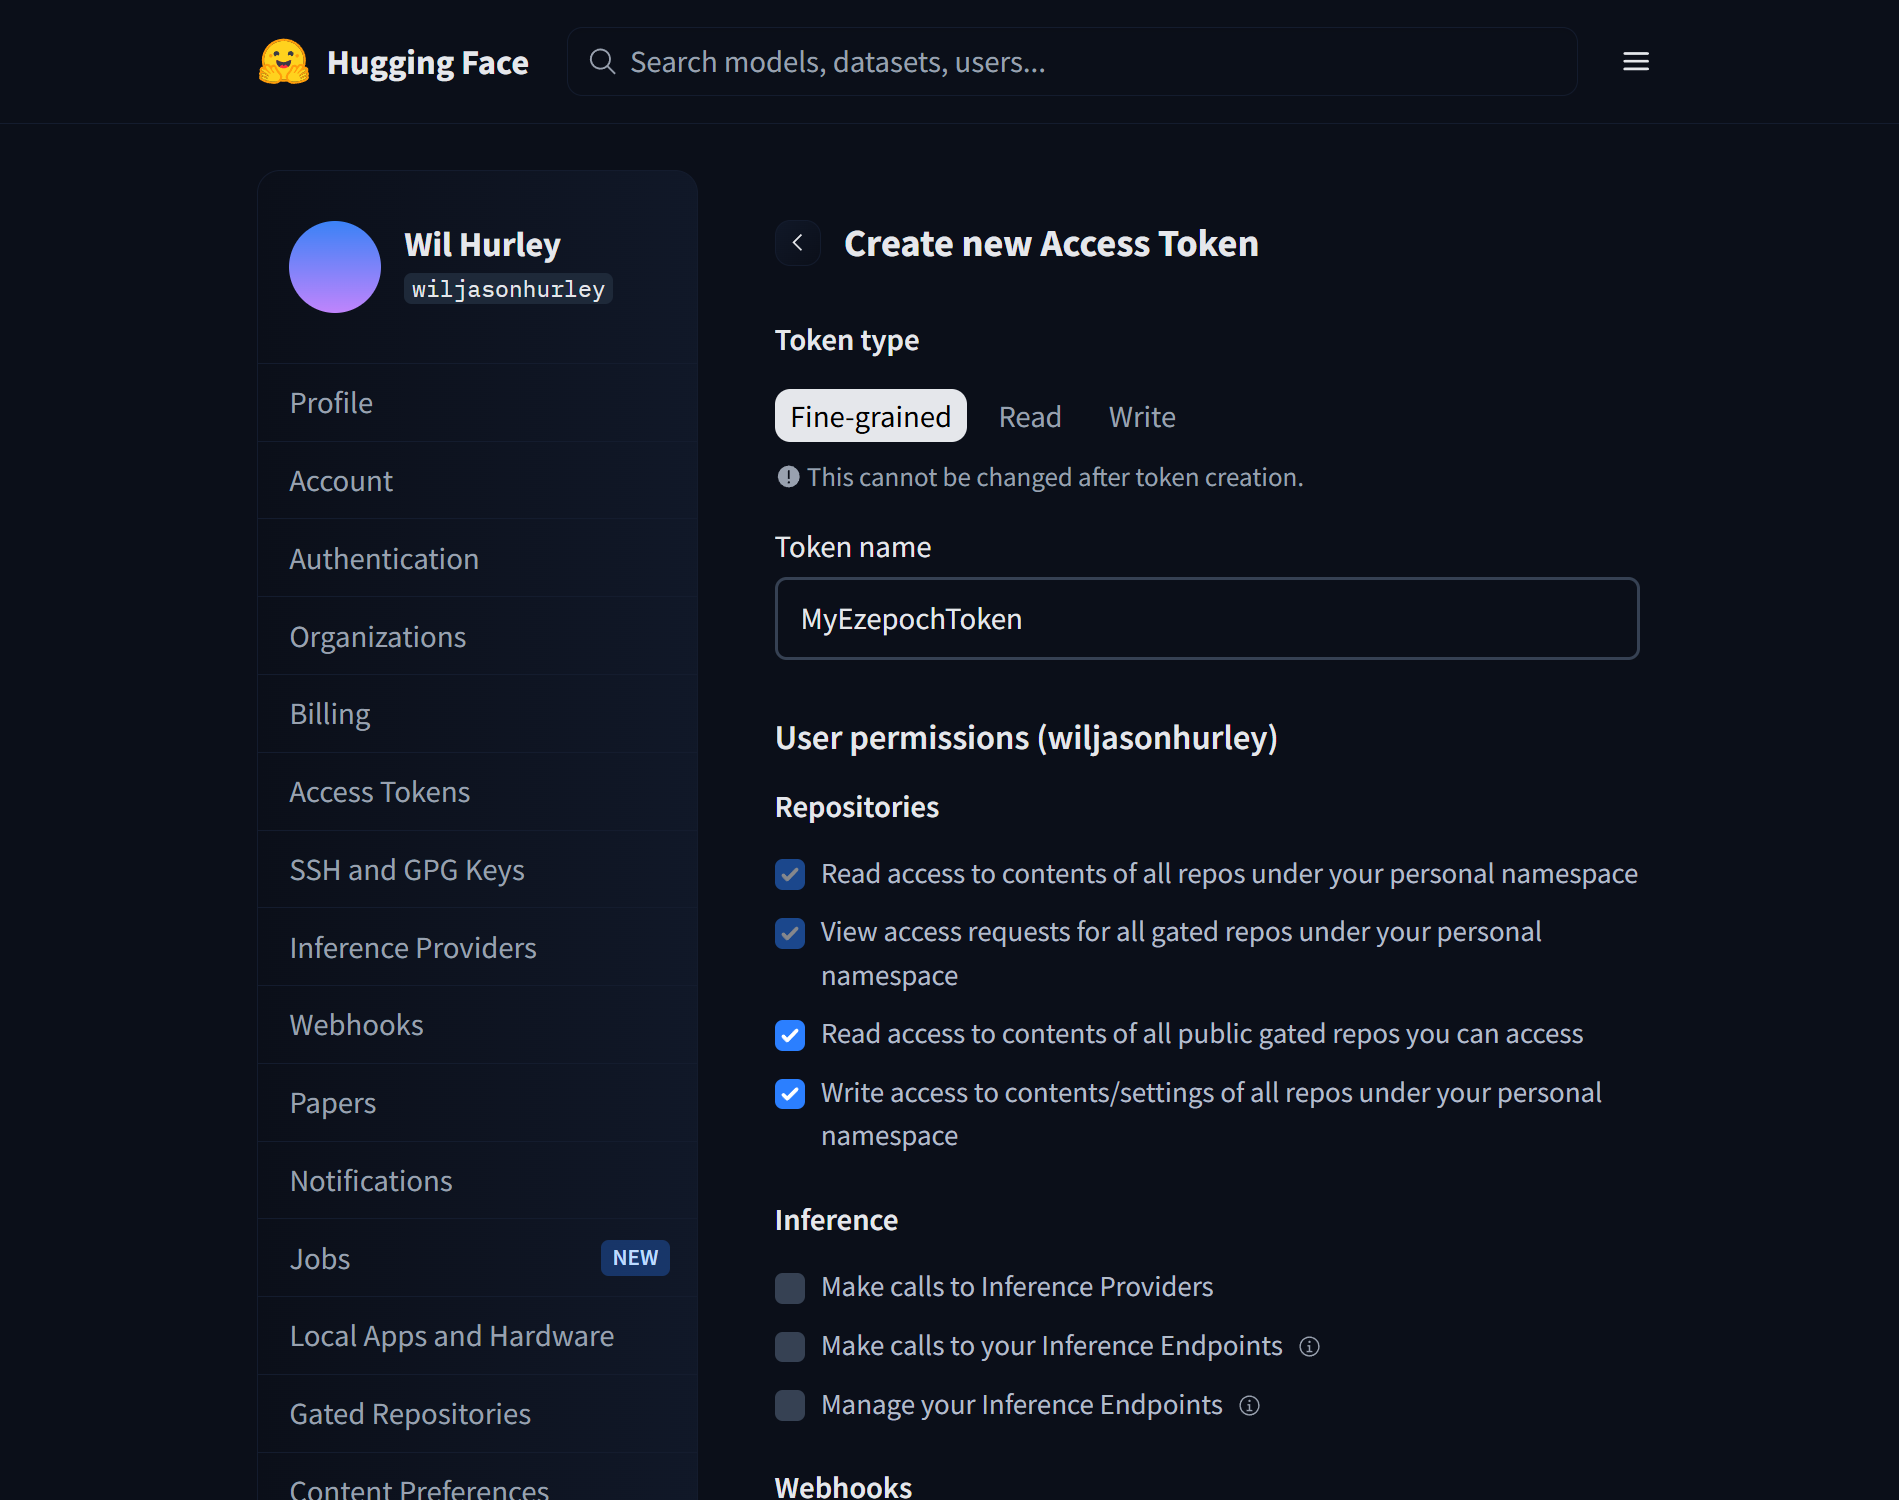Select the Write token type
Image resolution: width=1899 pixels, height=1500 pixels.
[x=1141, y=416]
